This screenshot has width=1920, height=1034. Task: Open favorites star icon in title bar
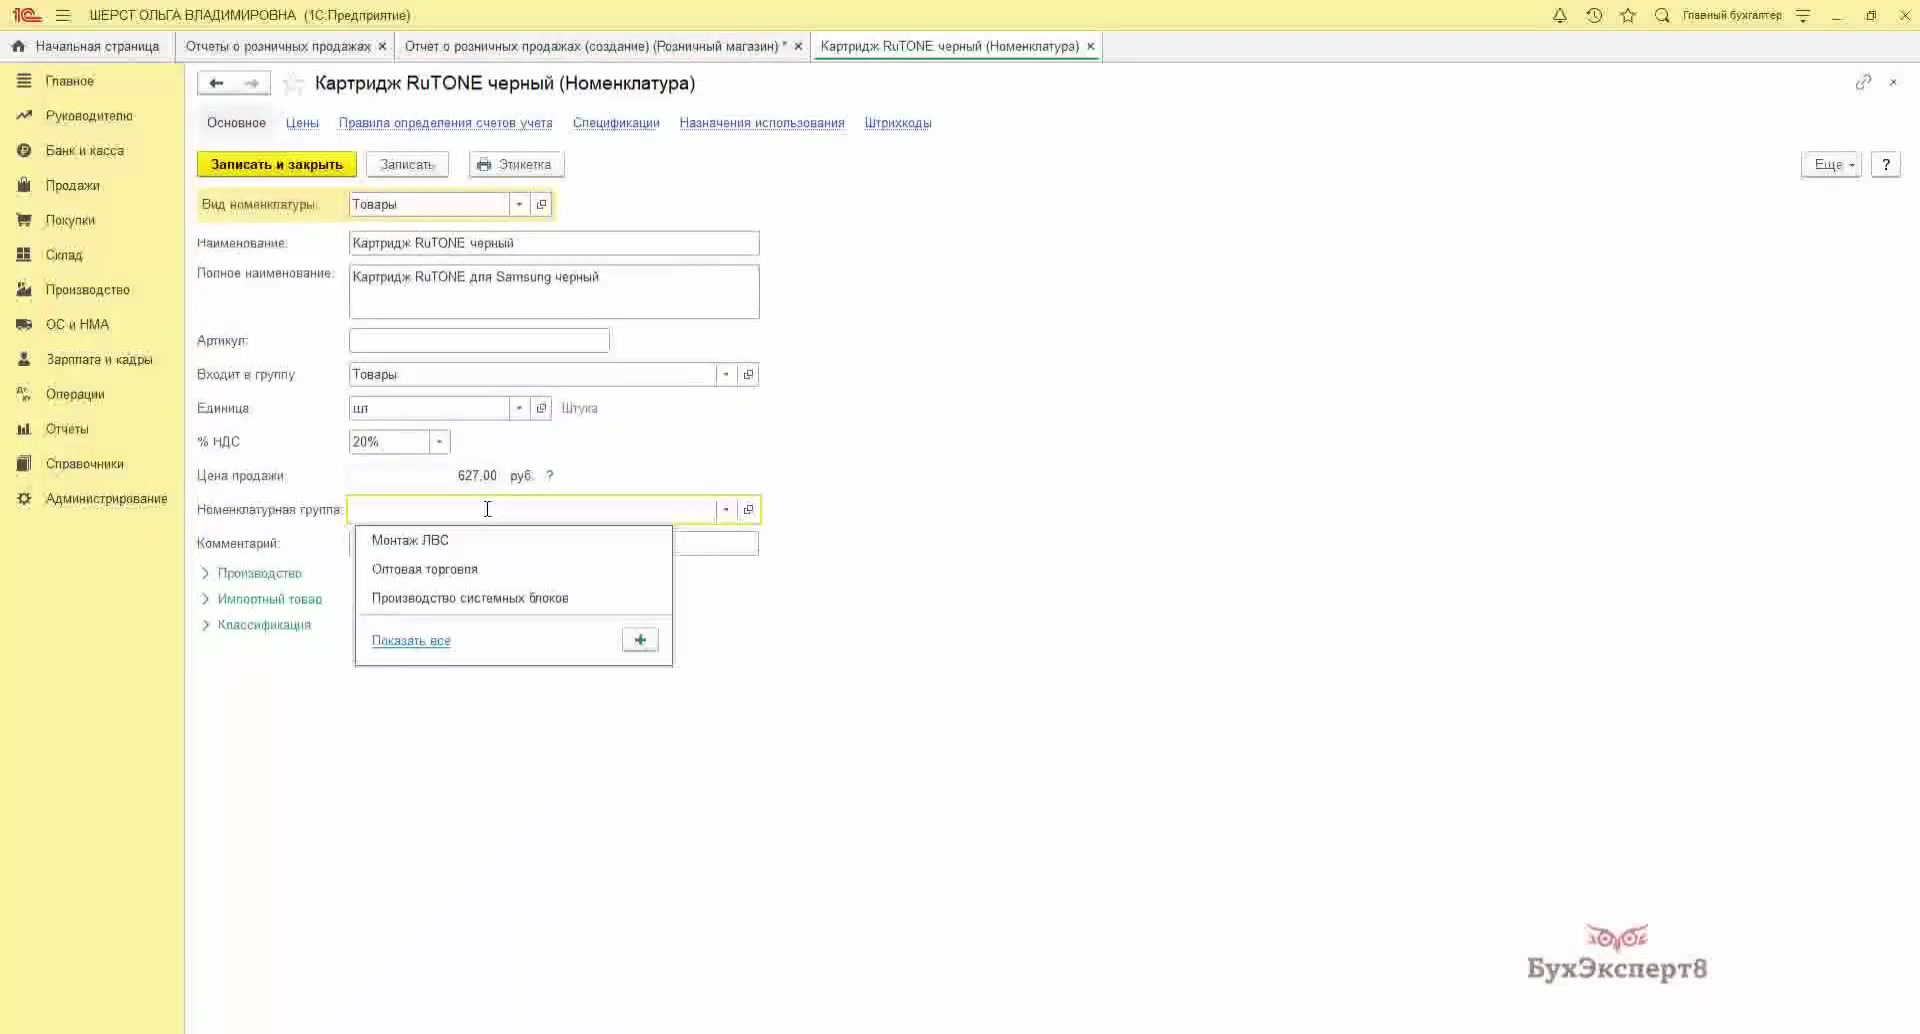click(x=1628, y=15)
